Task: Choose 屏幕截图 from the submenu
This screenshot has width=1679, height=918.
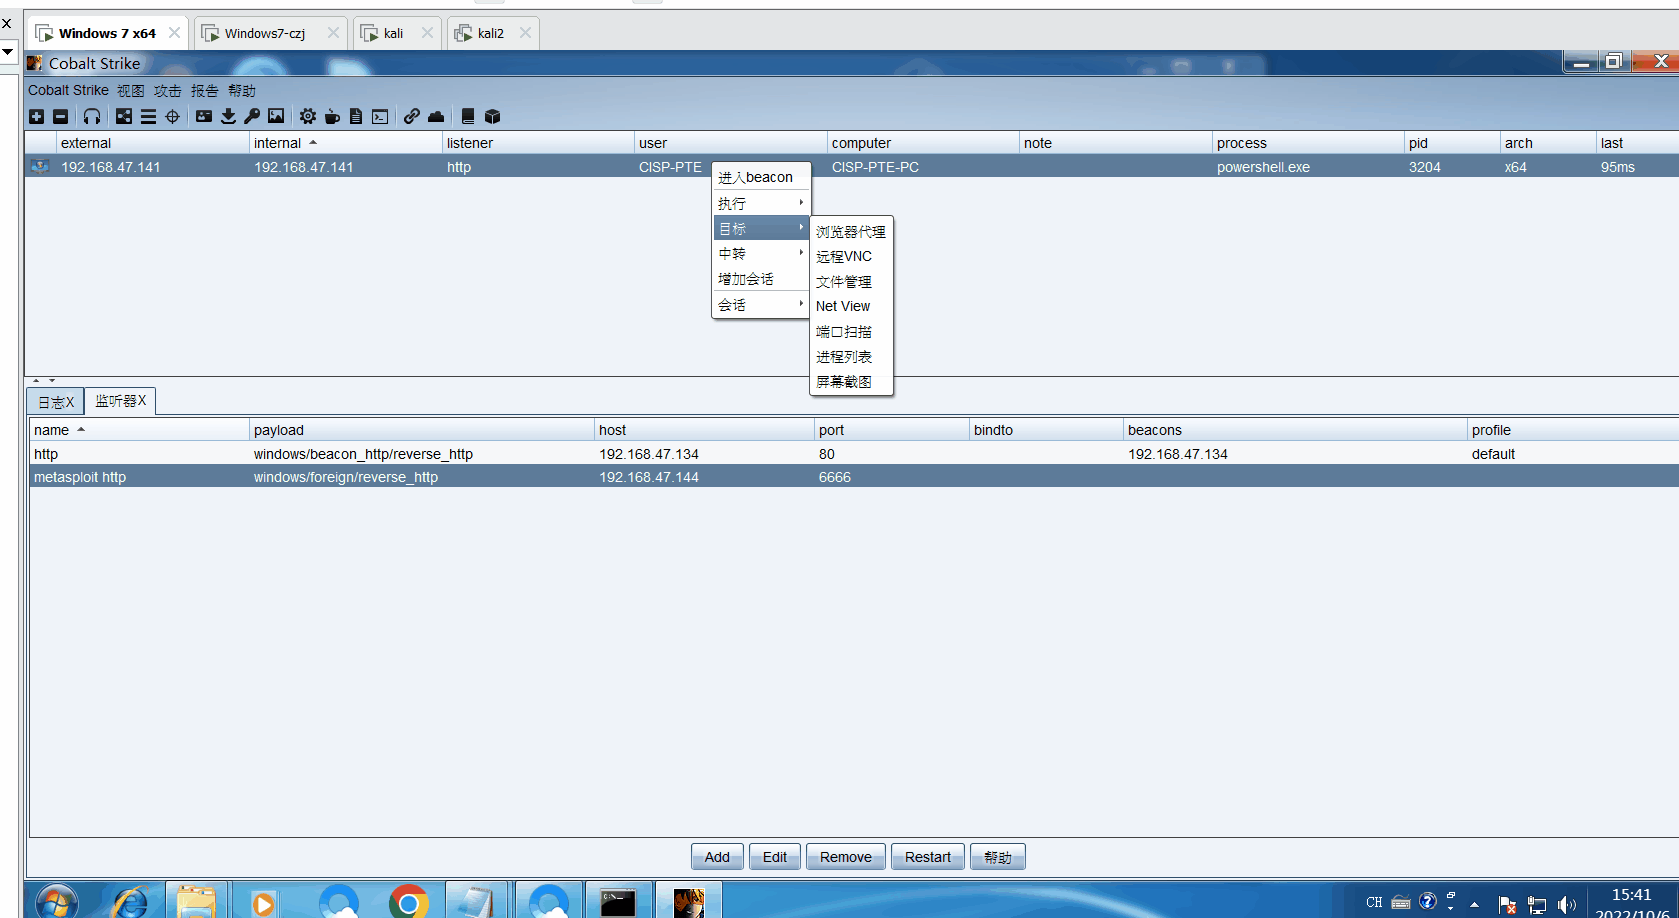Action: tap(851, 381)
